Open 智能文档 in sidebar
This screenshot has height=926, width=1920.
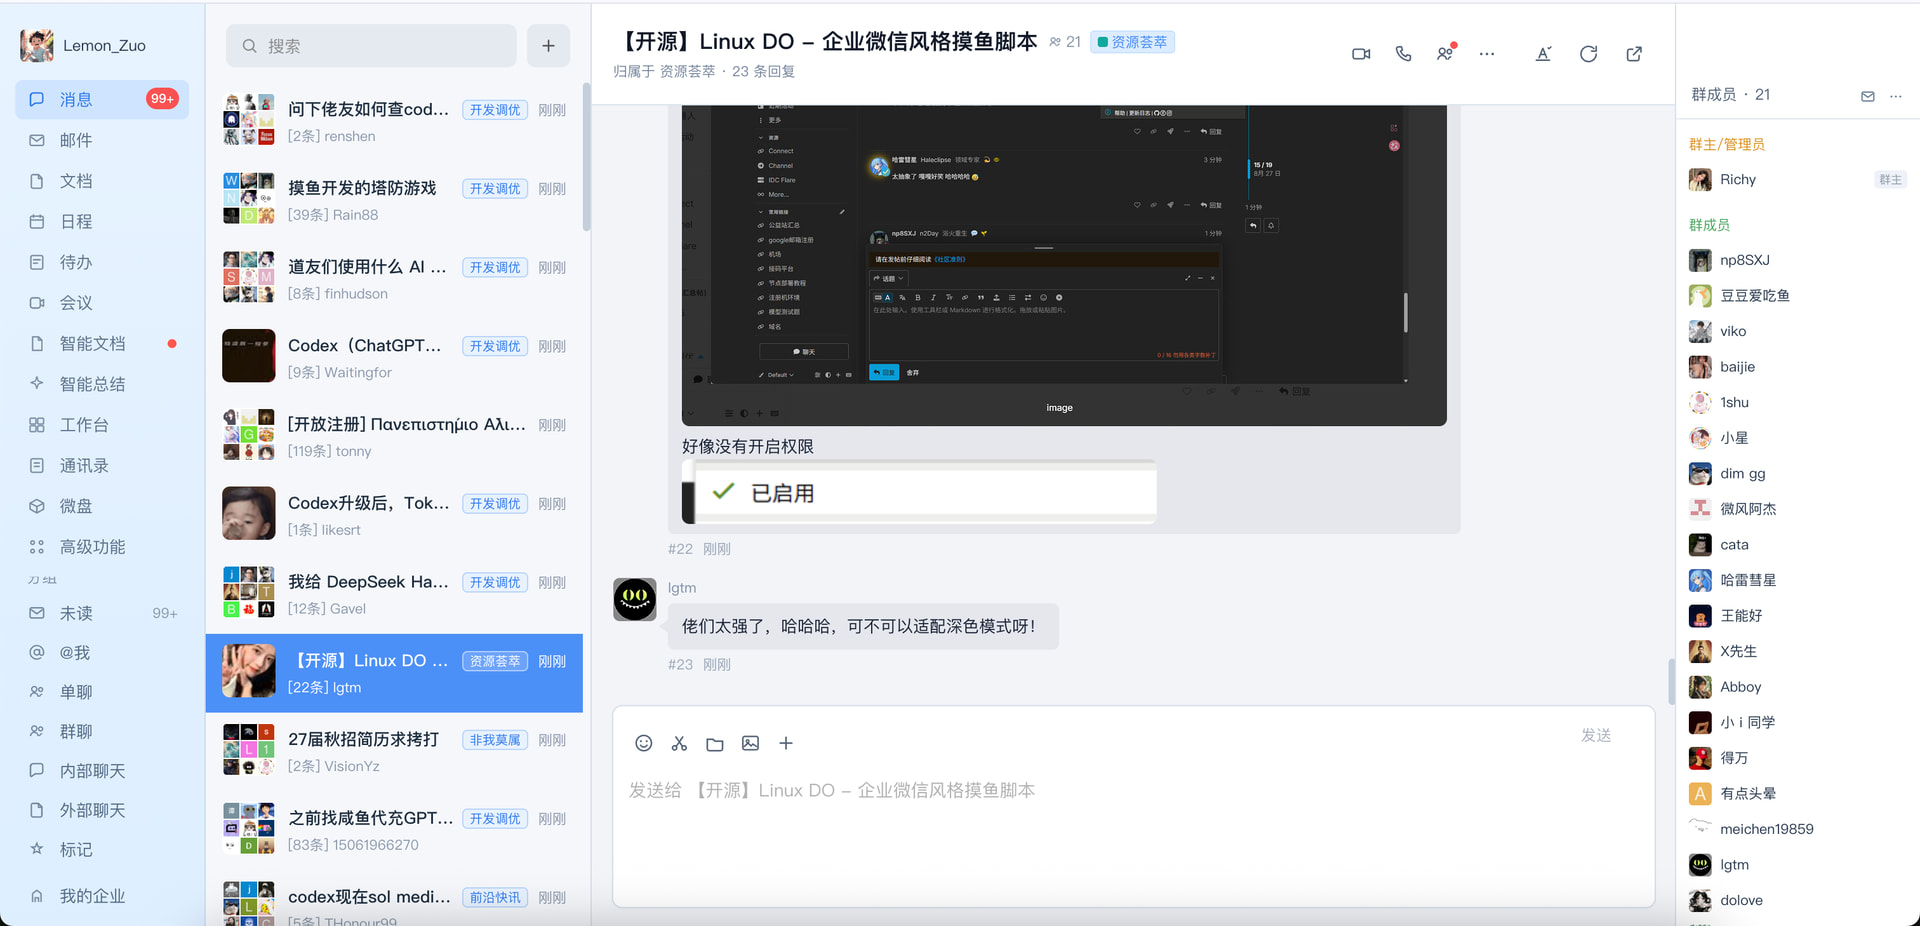[102, 343]
